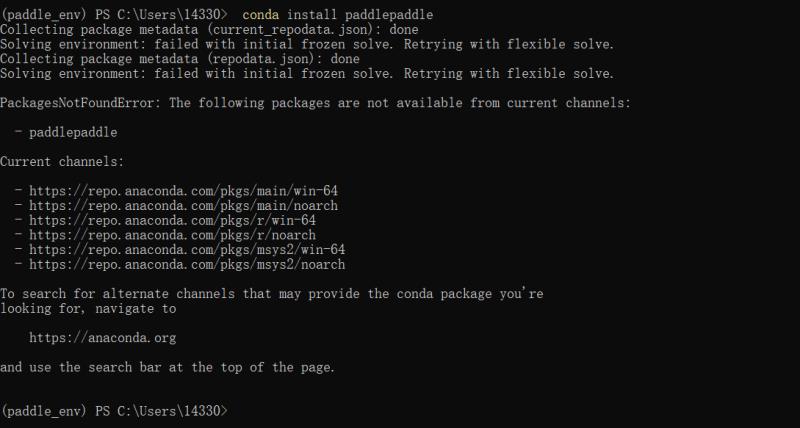Image resolution: width=800 pixels, height=428 pixels.
Task: Click the 'Collecting package metadata (repodata.json)' line
Action: (180, 59)
